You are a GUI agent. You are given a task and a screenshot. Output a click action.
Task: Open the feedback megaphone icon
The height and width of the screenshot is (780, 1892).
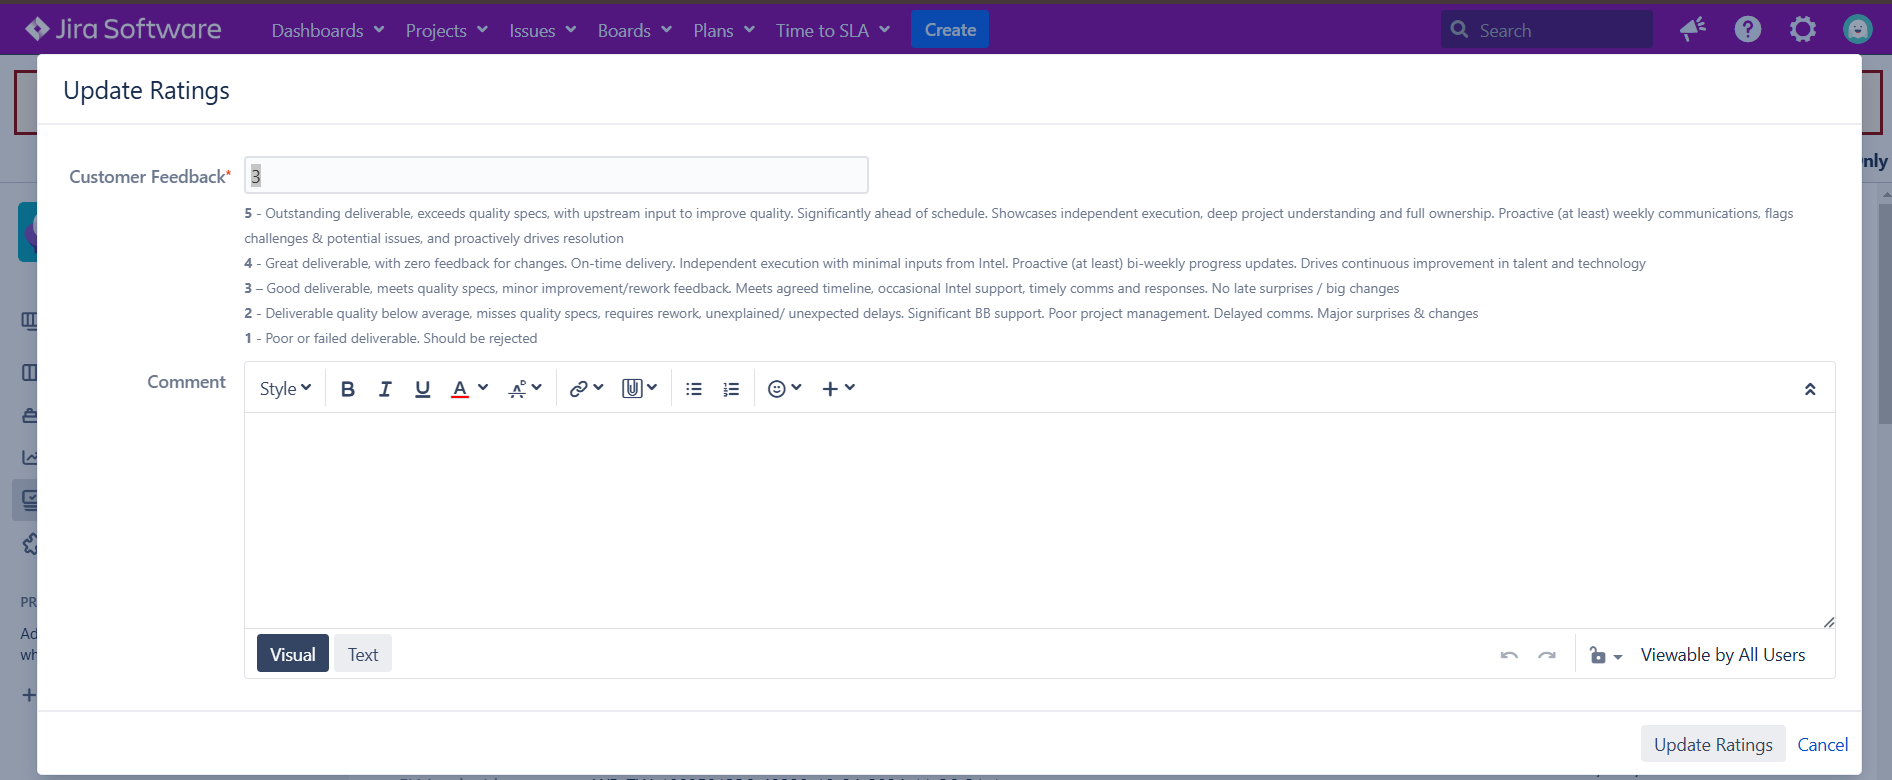pyautogui.click(x=1693, y=29)
